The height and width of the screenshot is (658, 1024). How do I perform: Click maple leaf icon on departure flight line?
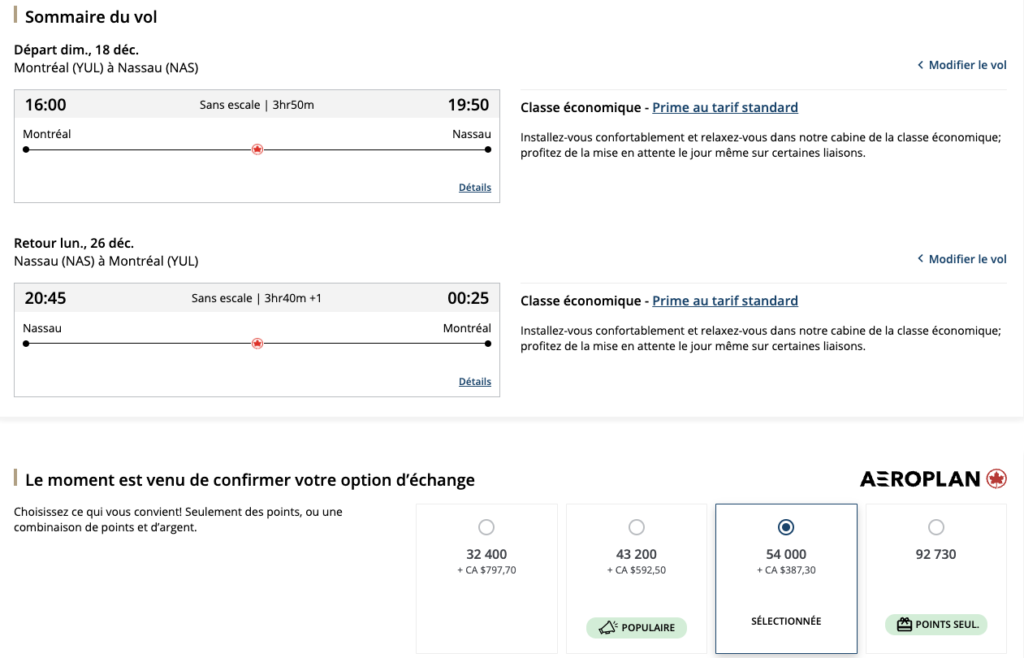tap(257, 150)
